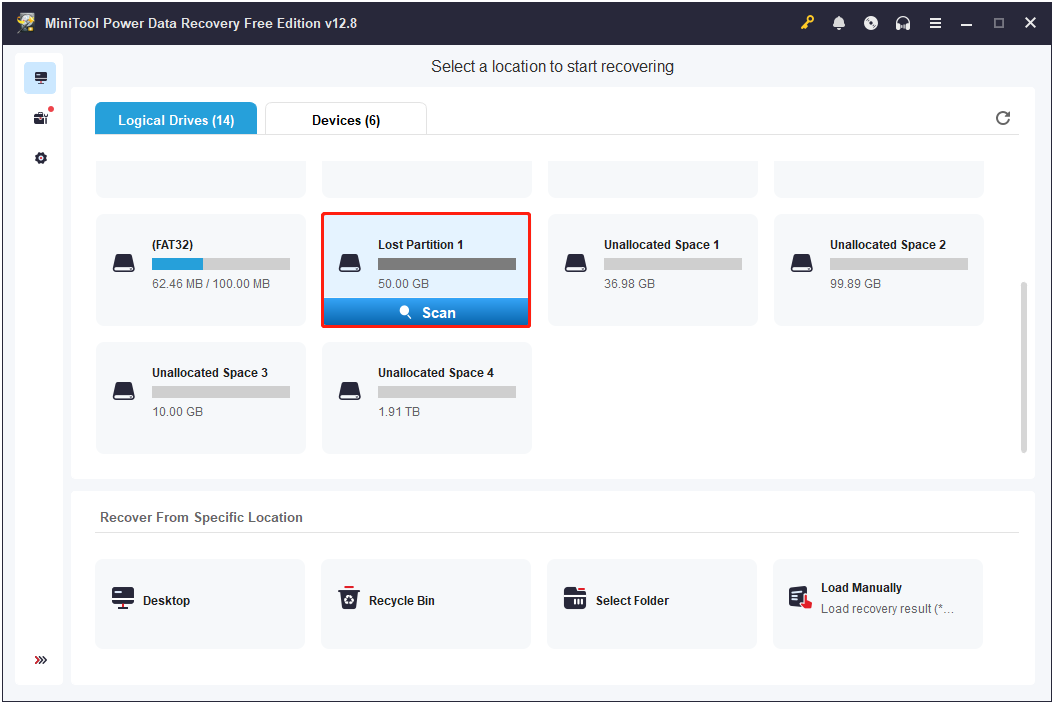This screenshot has height=704, width=1054.
Task: Select the data recovery sidebar icon
Action: tap(40, 77)
